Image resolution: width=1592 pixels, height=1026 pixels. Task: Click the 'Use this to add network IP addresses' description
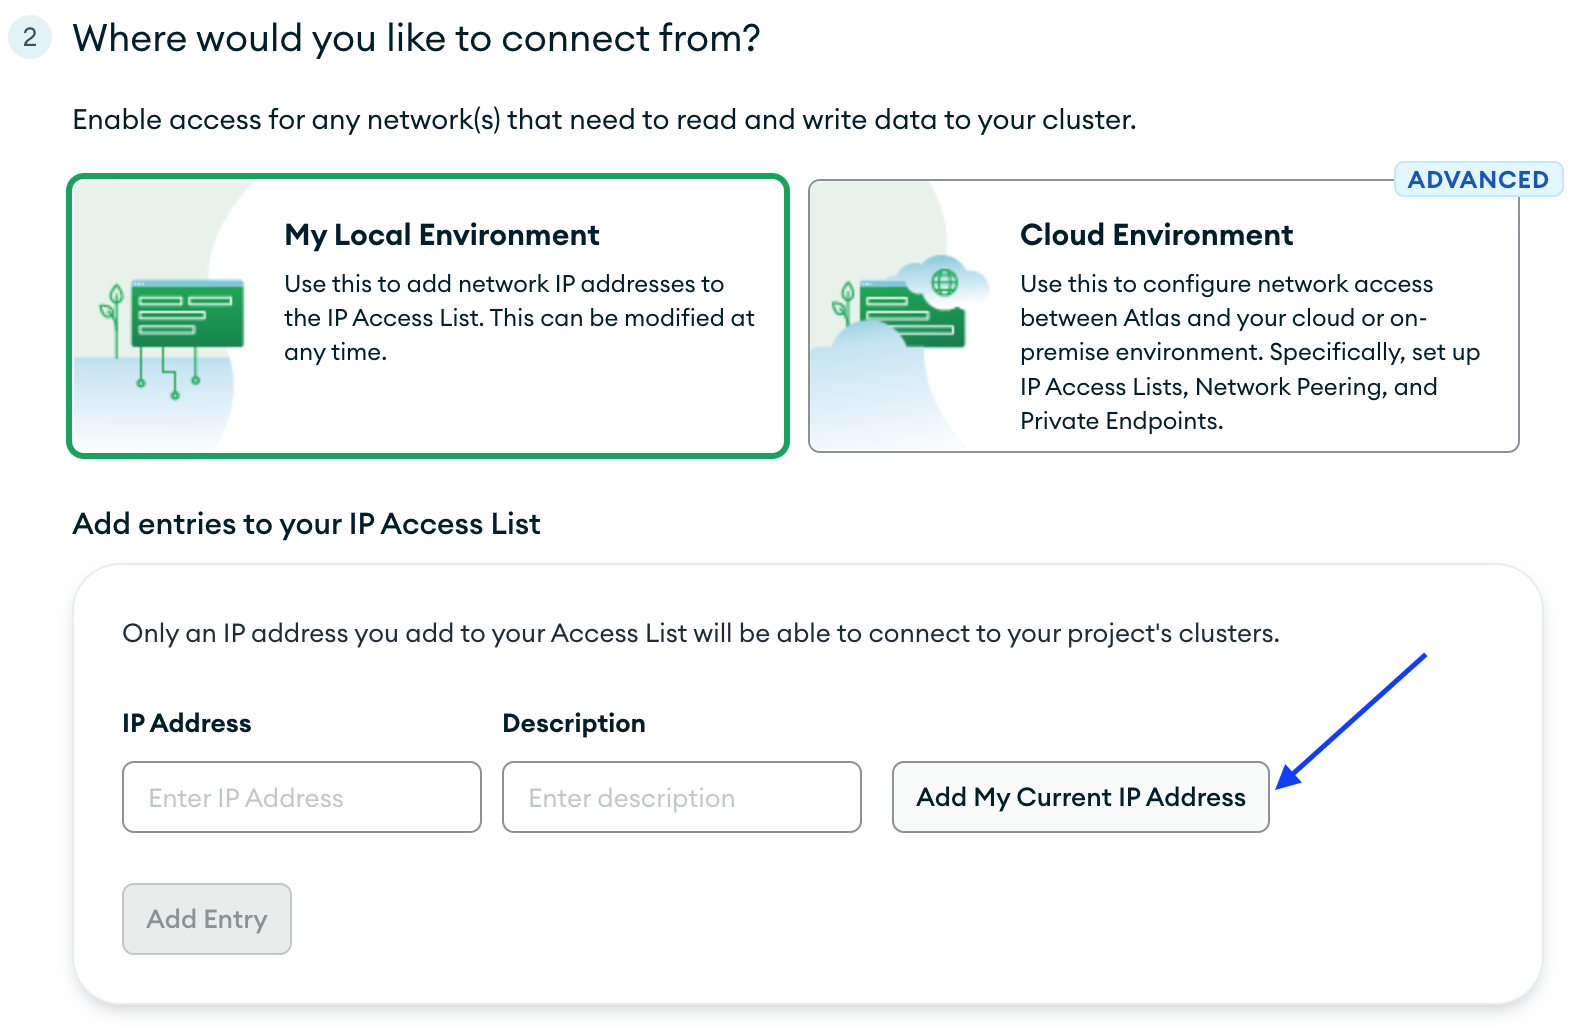(519, 318)
